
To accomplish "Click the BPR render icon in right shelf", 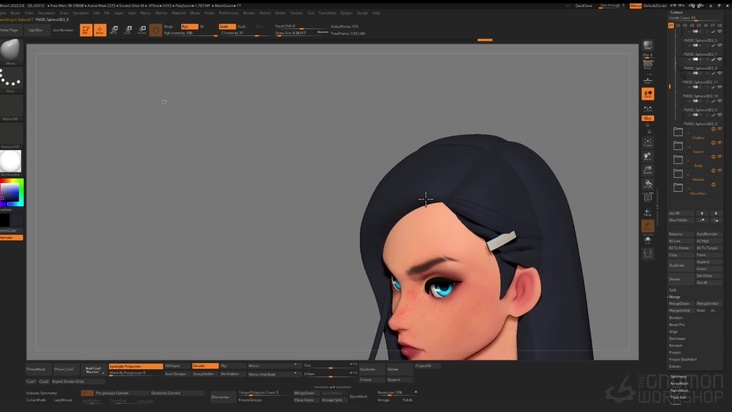I will 648,45.
